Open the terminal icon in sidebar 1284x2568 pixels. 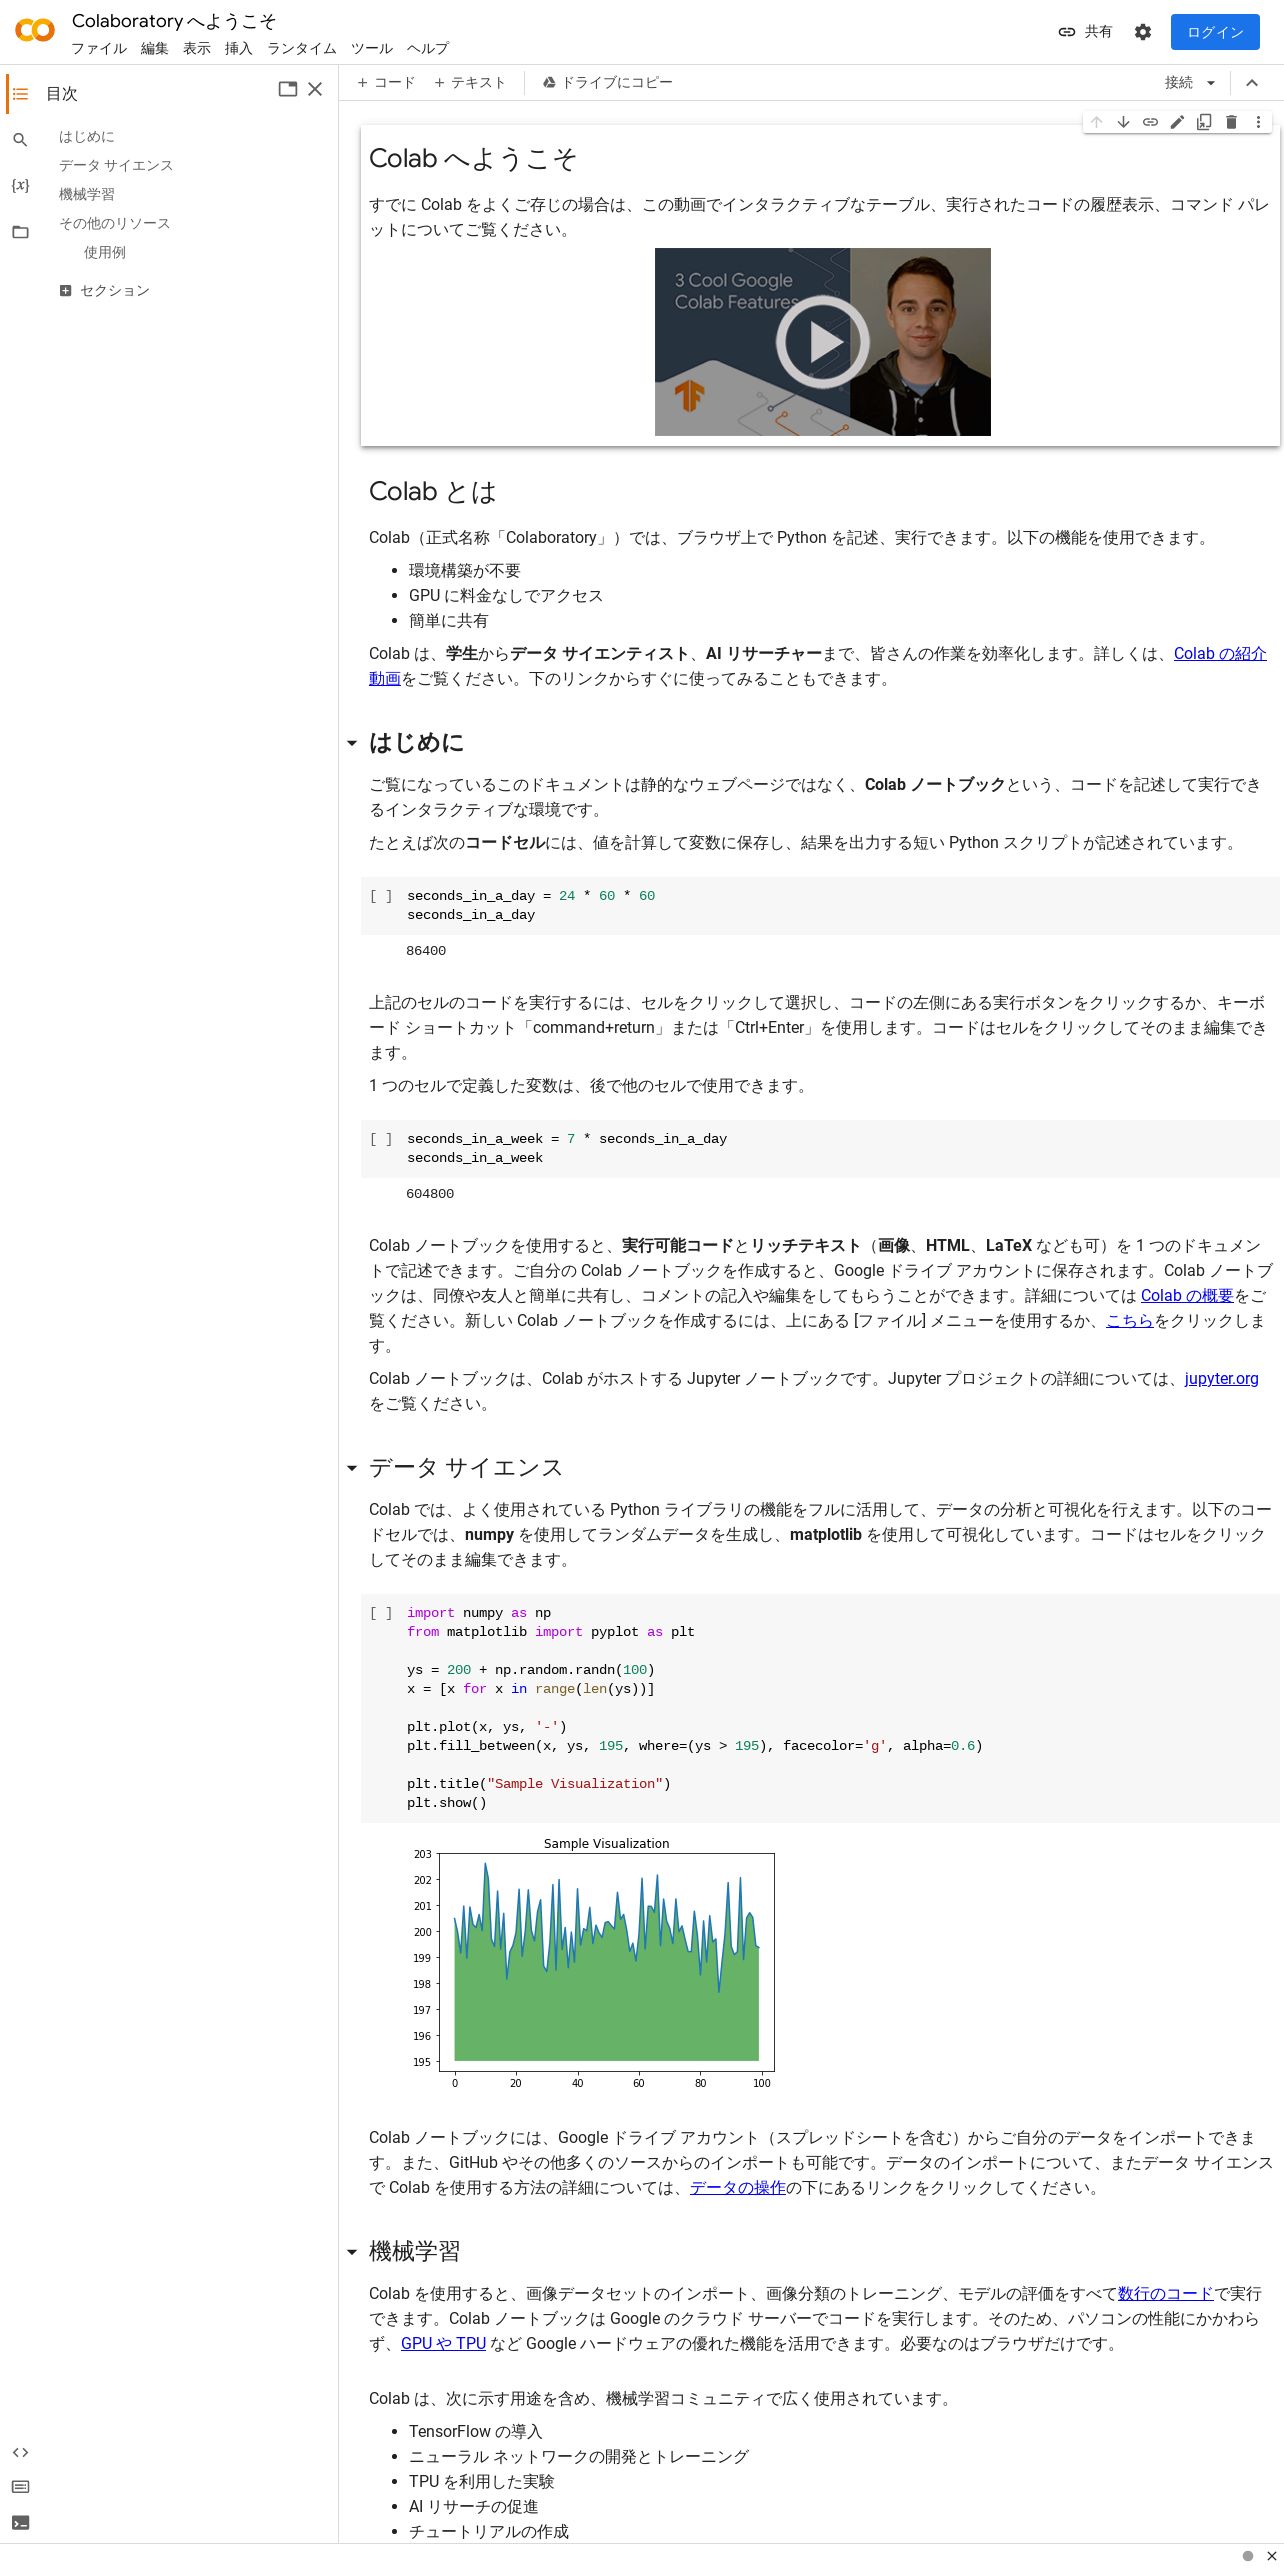coord(20,2522)
